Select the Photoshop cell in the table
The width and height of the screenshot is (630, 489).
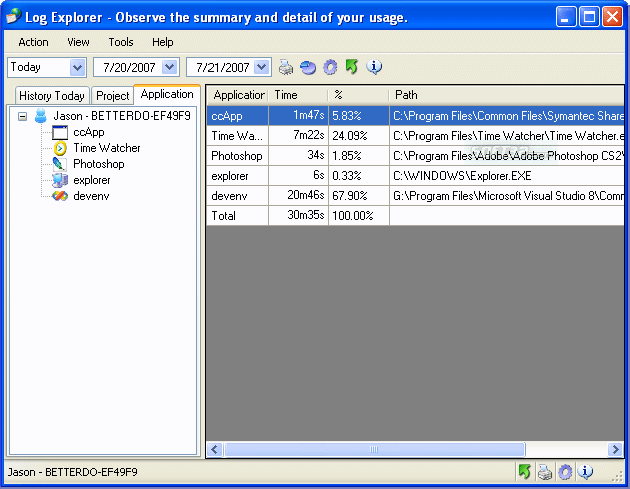pyautogui.click(x=237, y=156)
